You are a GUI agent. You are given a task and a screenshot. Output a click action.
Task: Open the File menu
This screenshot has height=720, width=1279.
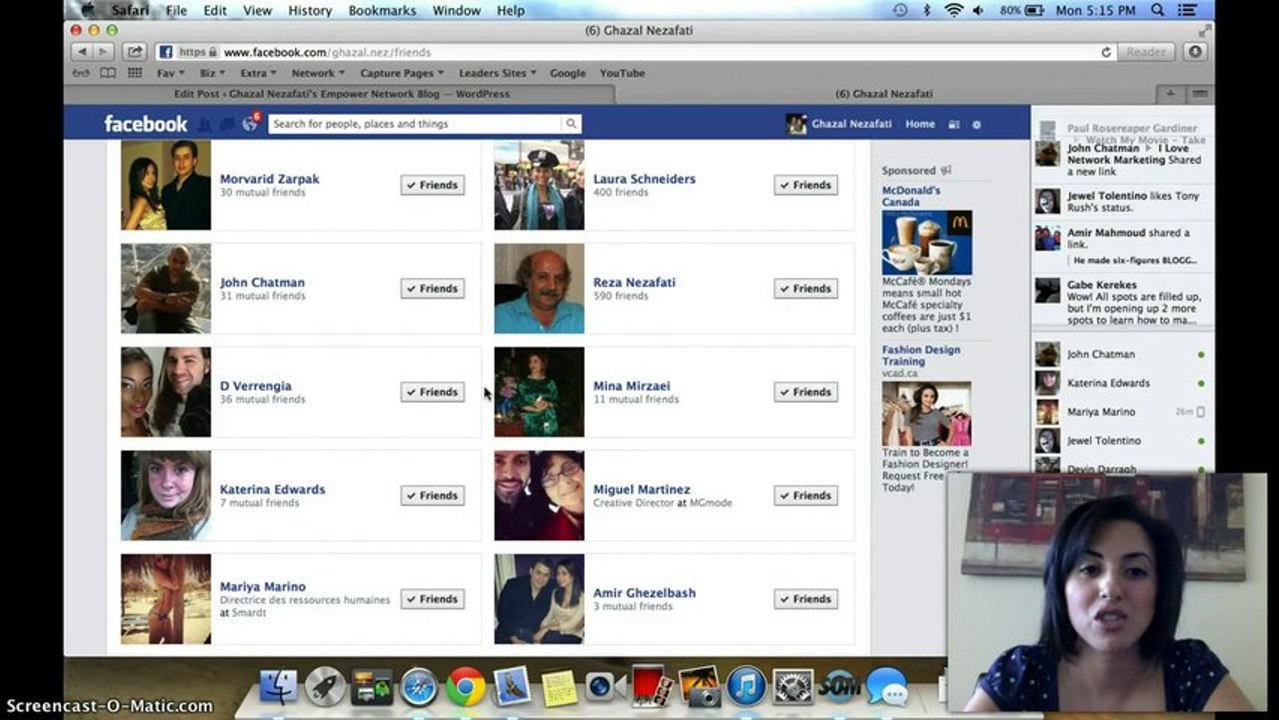176,10
